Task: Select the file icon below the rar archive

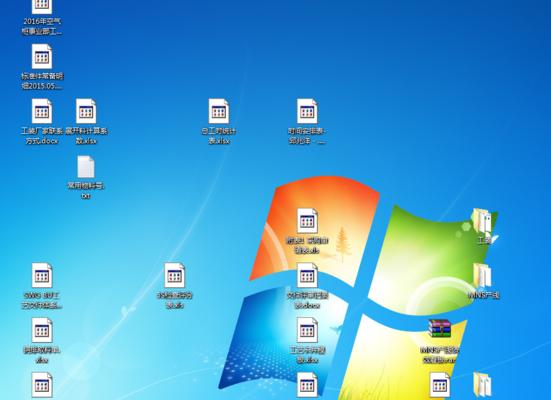Action: tap(440, 386)
